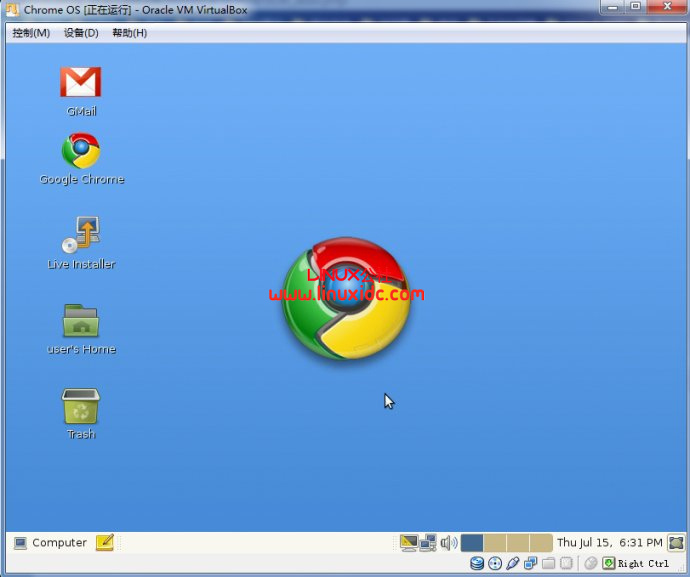Close the VirtualBox window

point(668,7)
